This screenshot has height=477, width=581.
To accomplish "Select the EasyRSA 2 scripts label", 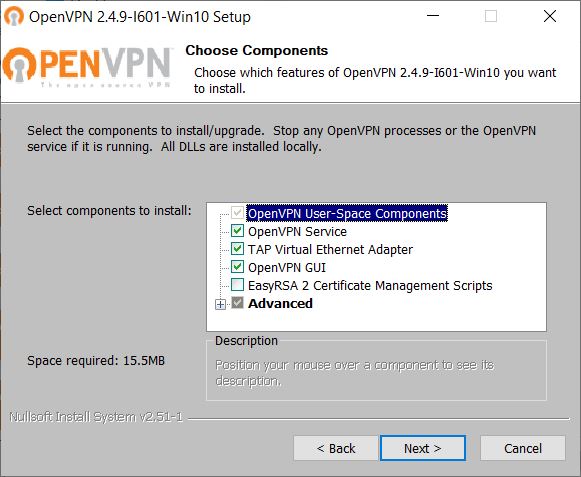I will click(370, 286).
